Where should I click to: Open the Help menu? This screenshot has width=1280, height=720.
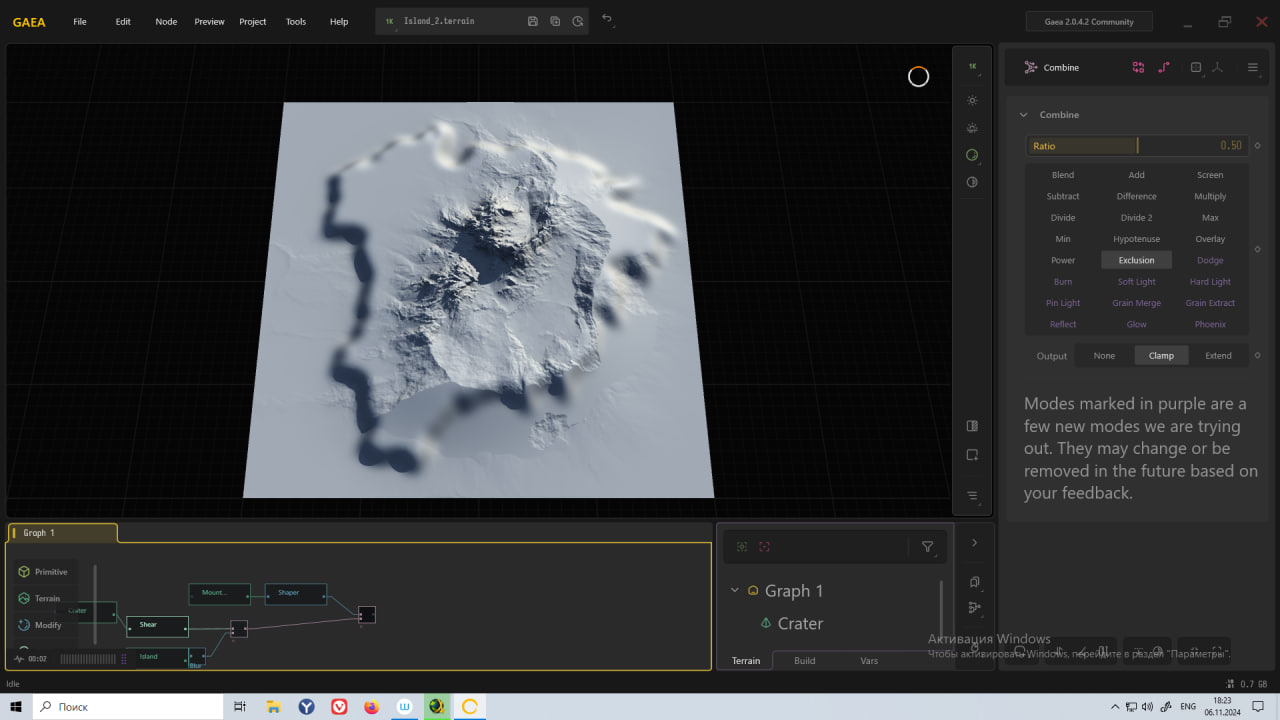(339, 21)
